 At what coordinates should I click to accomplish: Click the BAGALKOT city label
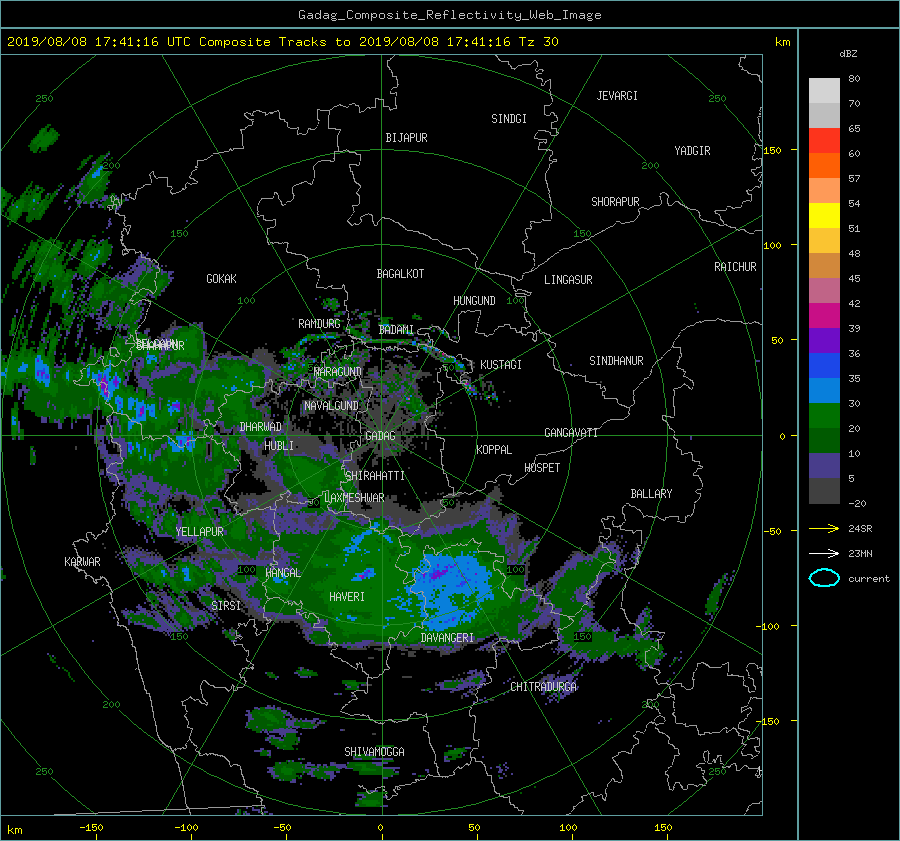[x=400, y=274]
